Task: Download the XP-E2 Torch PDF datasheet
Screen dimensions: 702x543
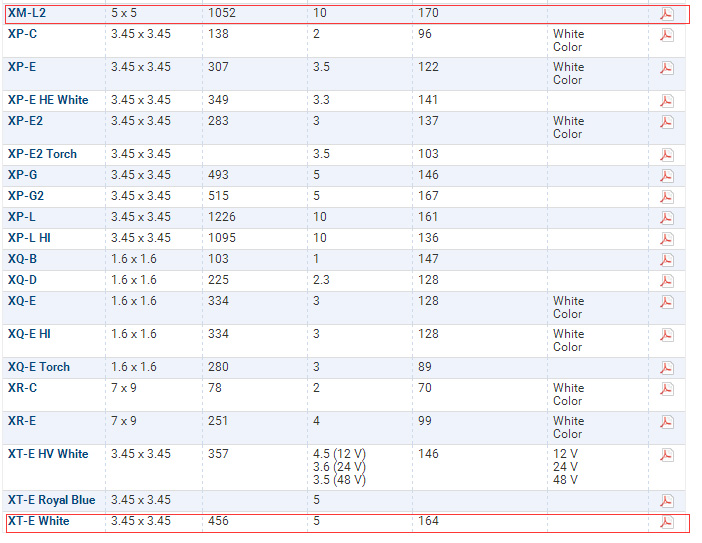Action: click(x=666, y=155)
